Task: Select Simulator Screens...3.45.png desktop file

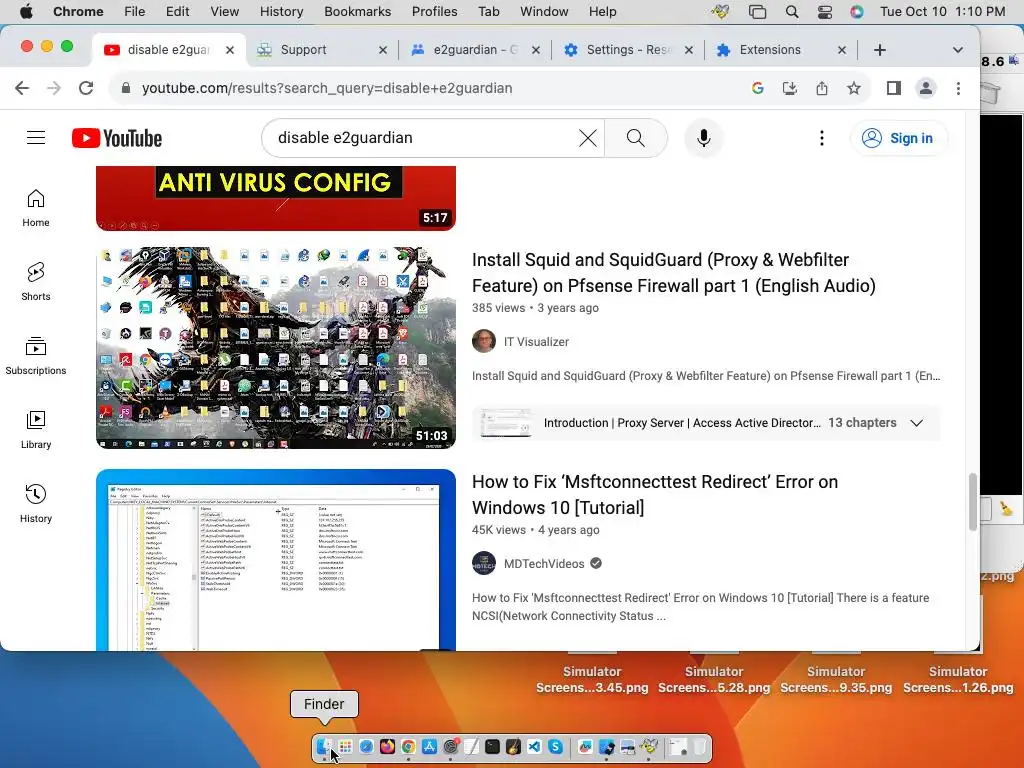Action: (x=592, y=679)
